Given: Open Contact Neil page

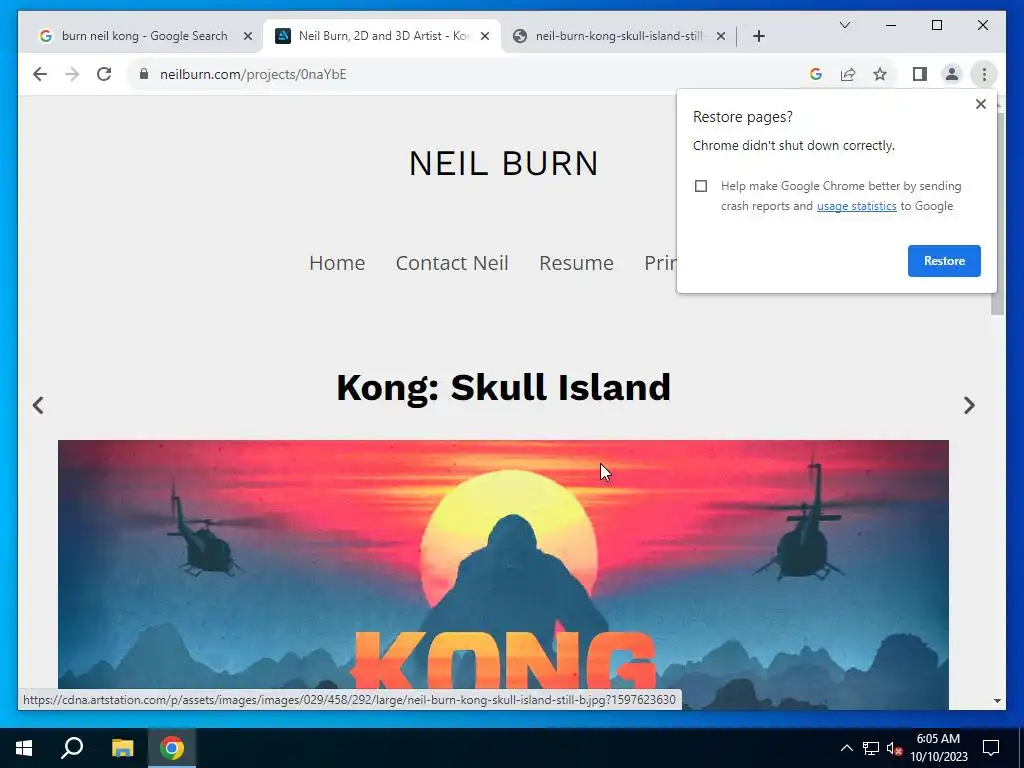Looking at the screenshot, I should [452, 263].
